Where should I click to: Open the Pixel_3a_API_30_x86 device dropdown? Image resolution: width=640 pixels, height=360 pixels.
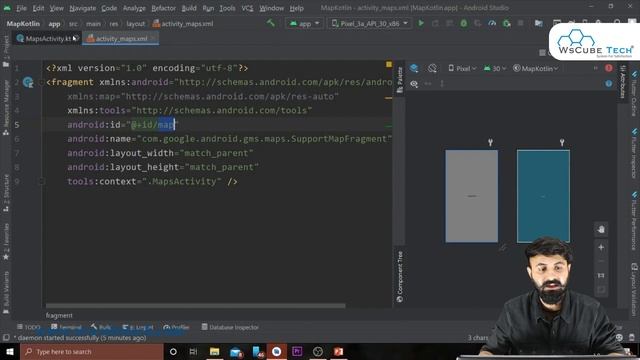pyautogui.click(x=370, y=23)
